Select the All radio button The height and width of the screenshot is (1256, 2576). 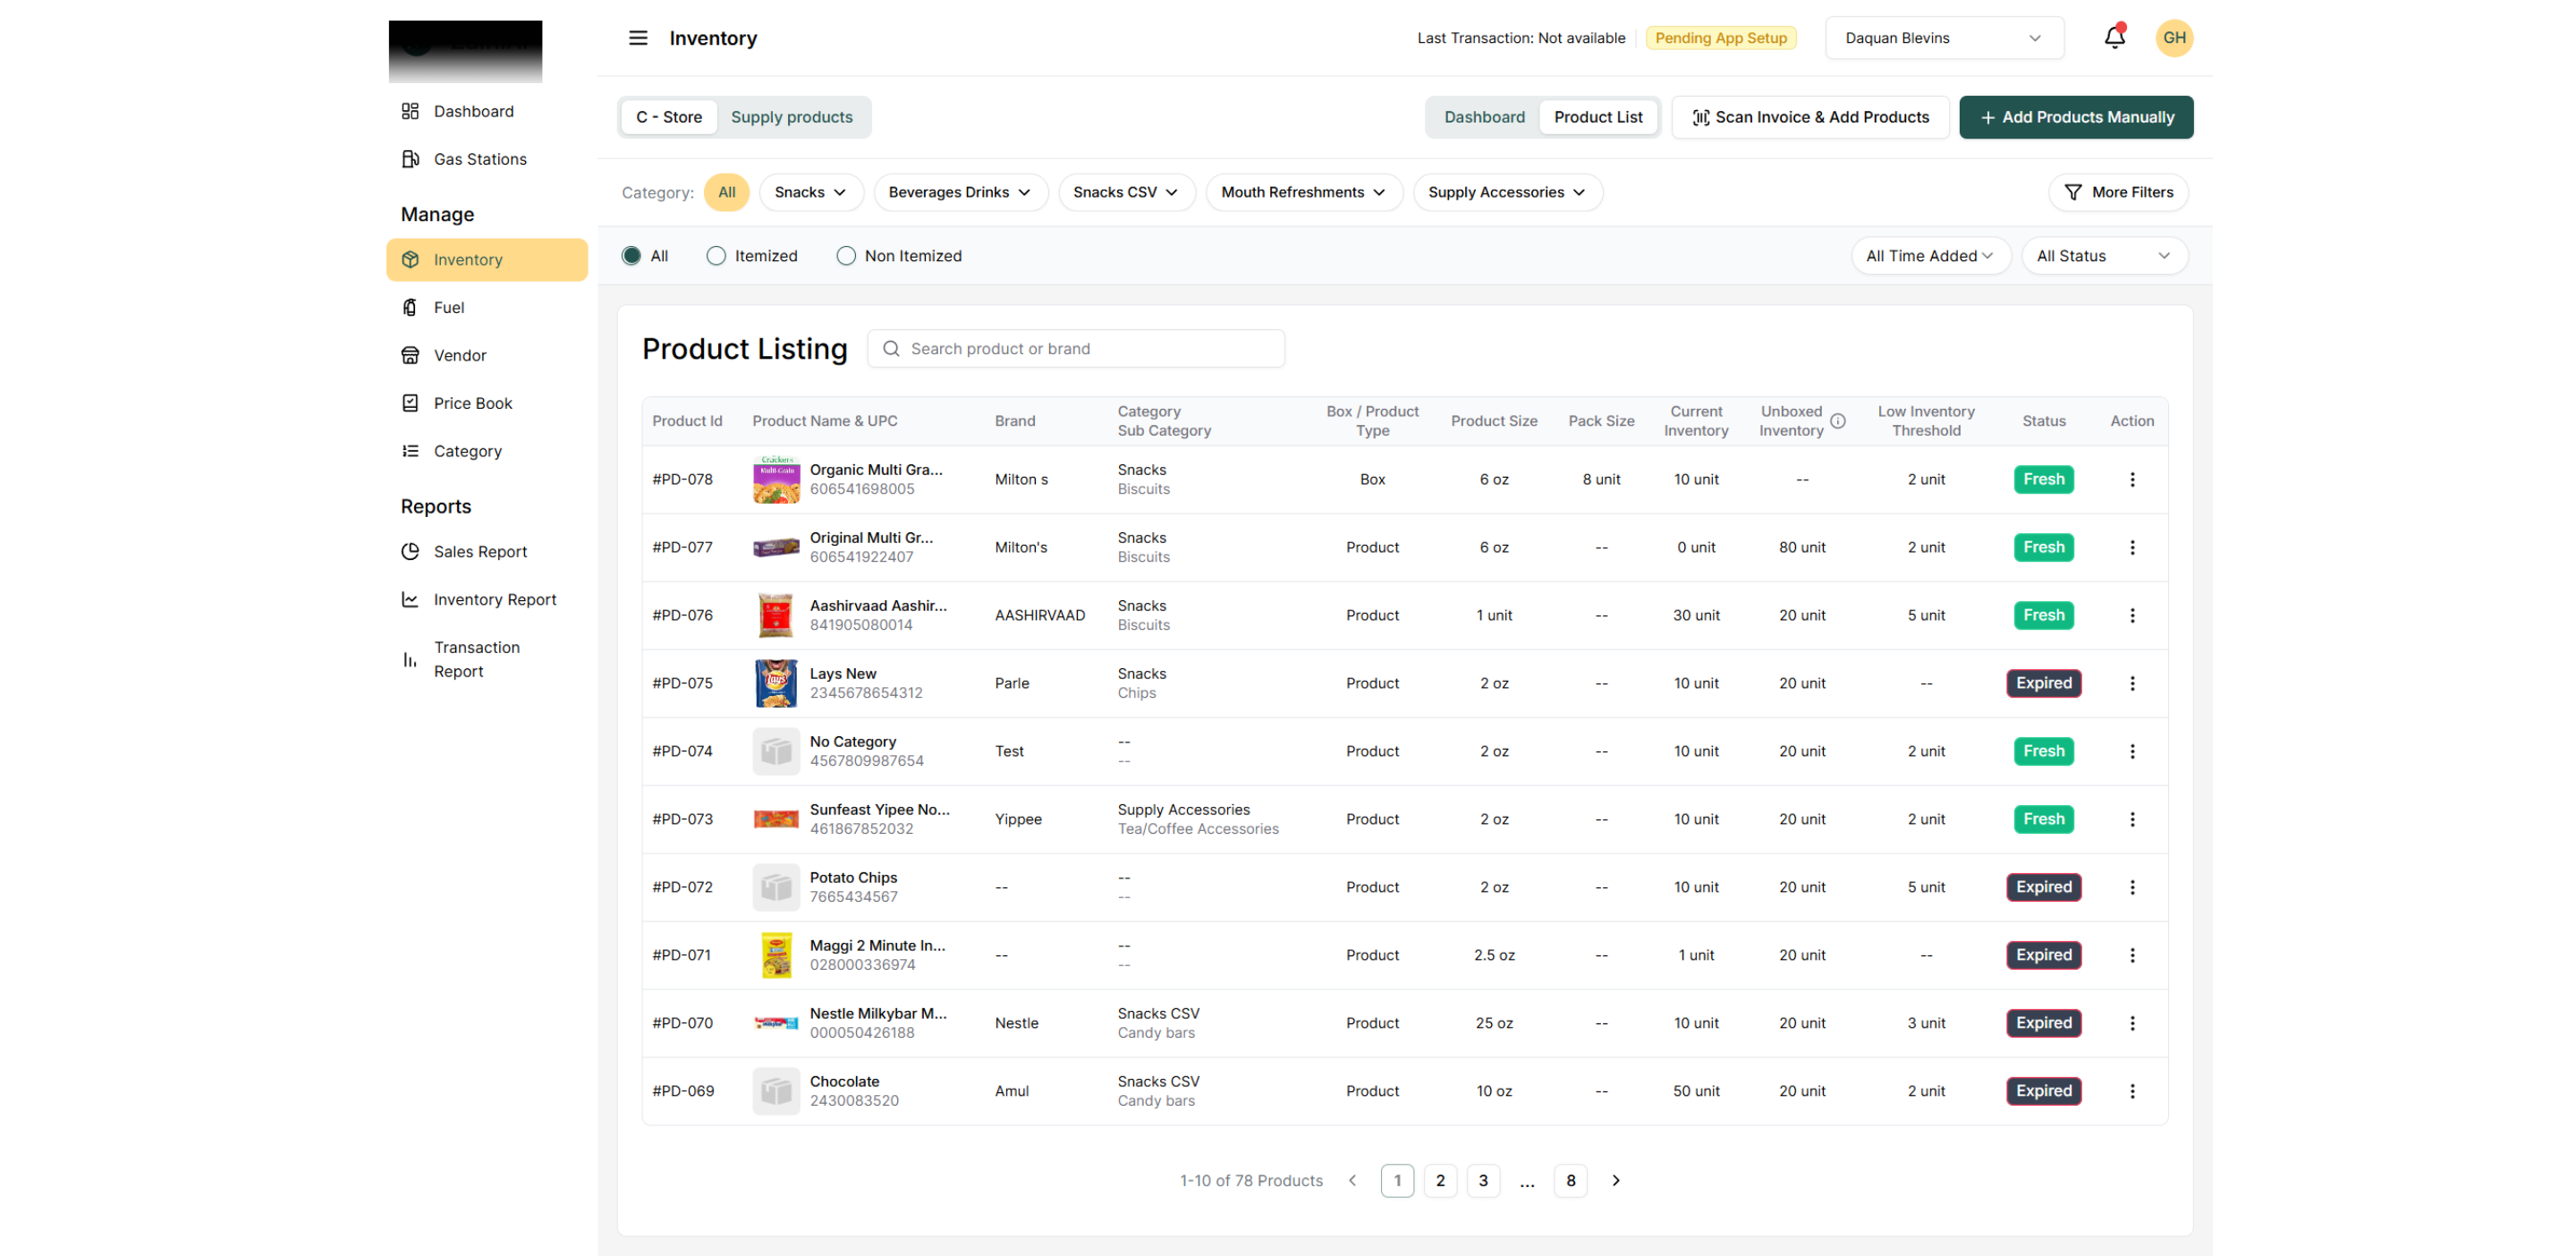click(x=631, y=256)
